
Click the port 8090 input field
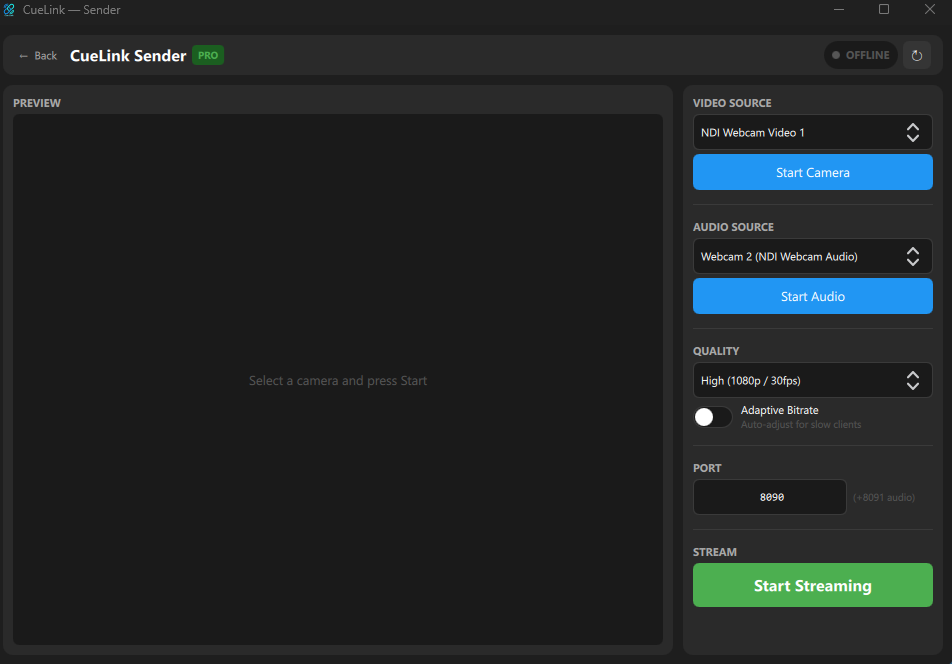click(769, 496)
